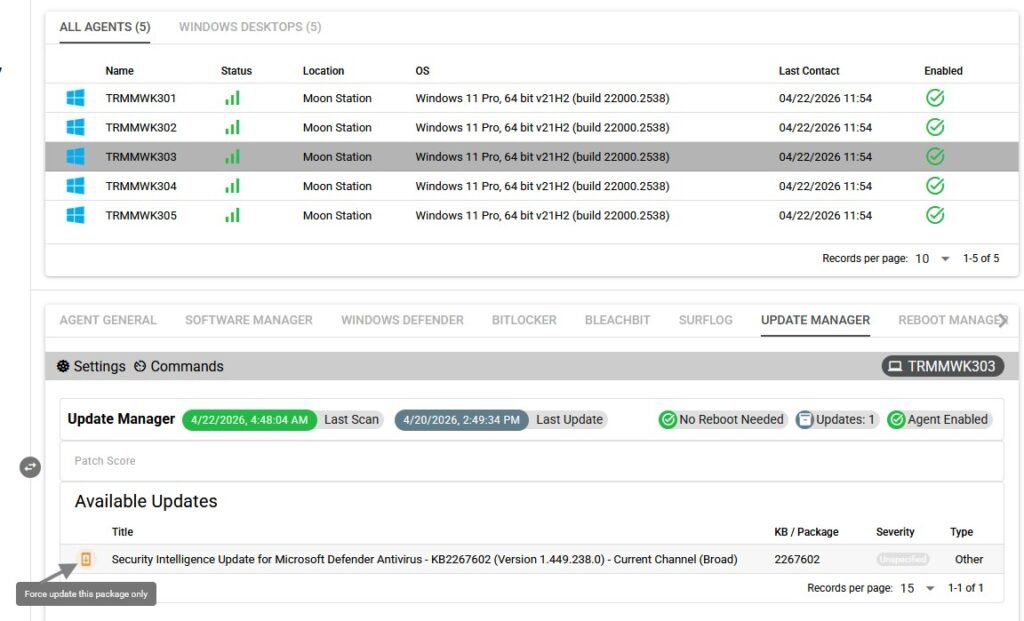Click the update type value Other
The height and width of the screenshot is (621, 1024).
[968, 560]
